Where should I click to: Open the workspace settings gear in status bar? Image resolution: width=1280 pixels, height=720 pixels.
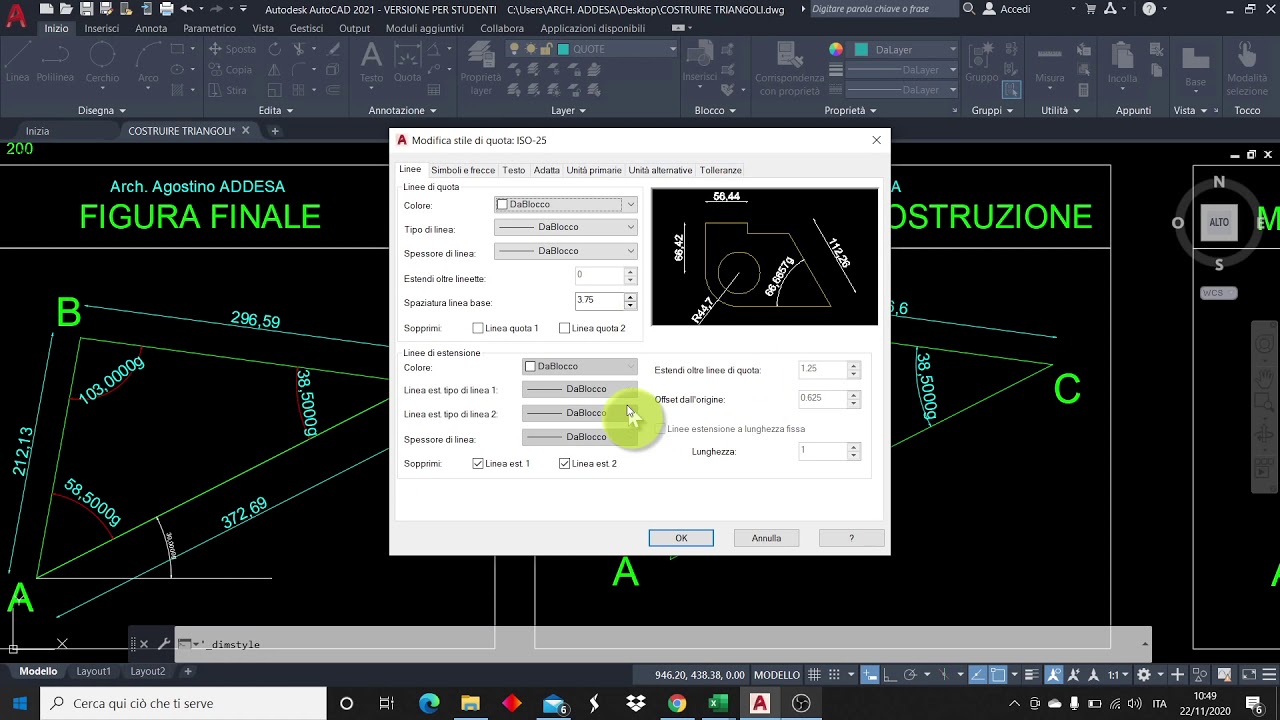tap(1144, 675)
